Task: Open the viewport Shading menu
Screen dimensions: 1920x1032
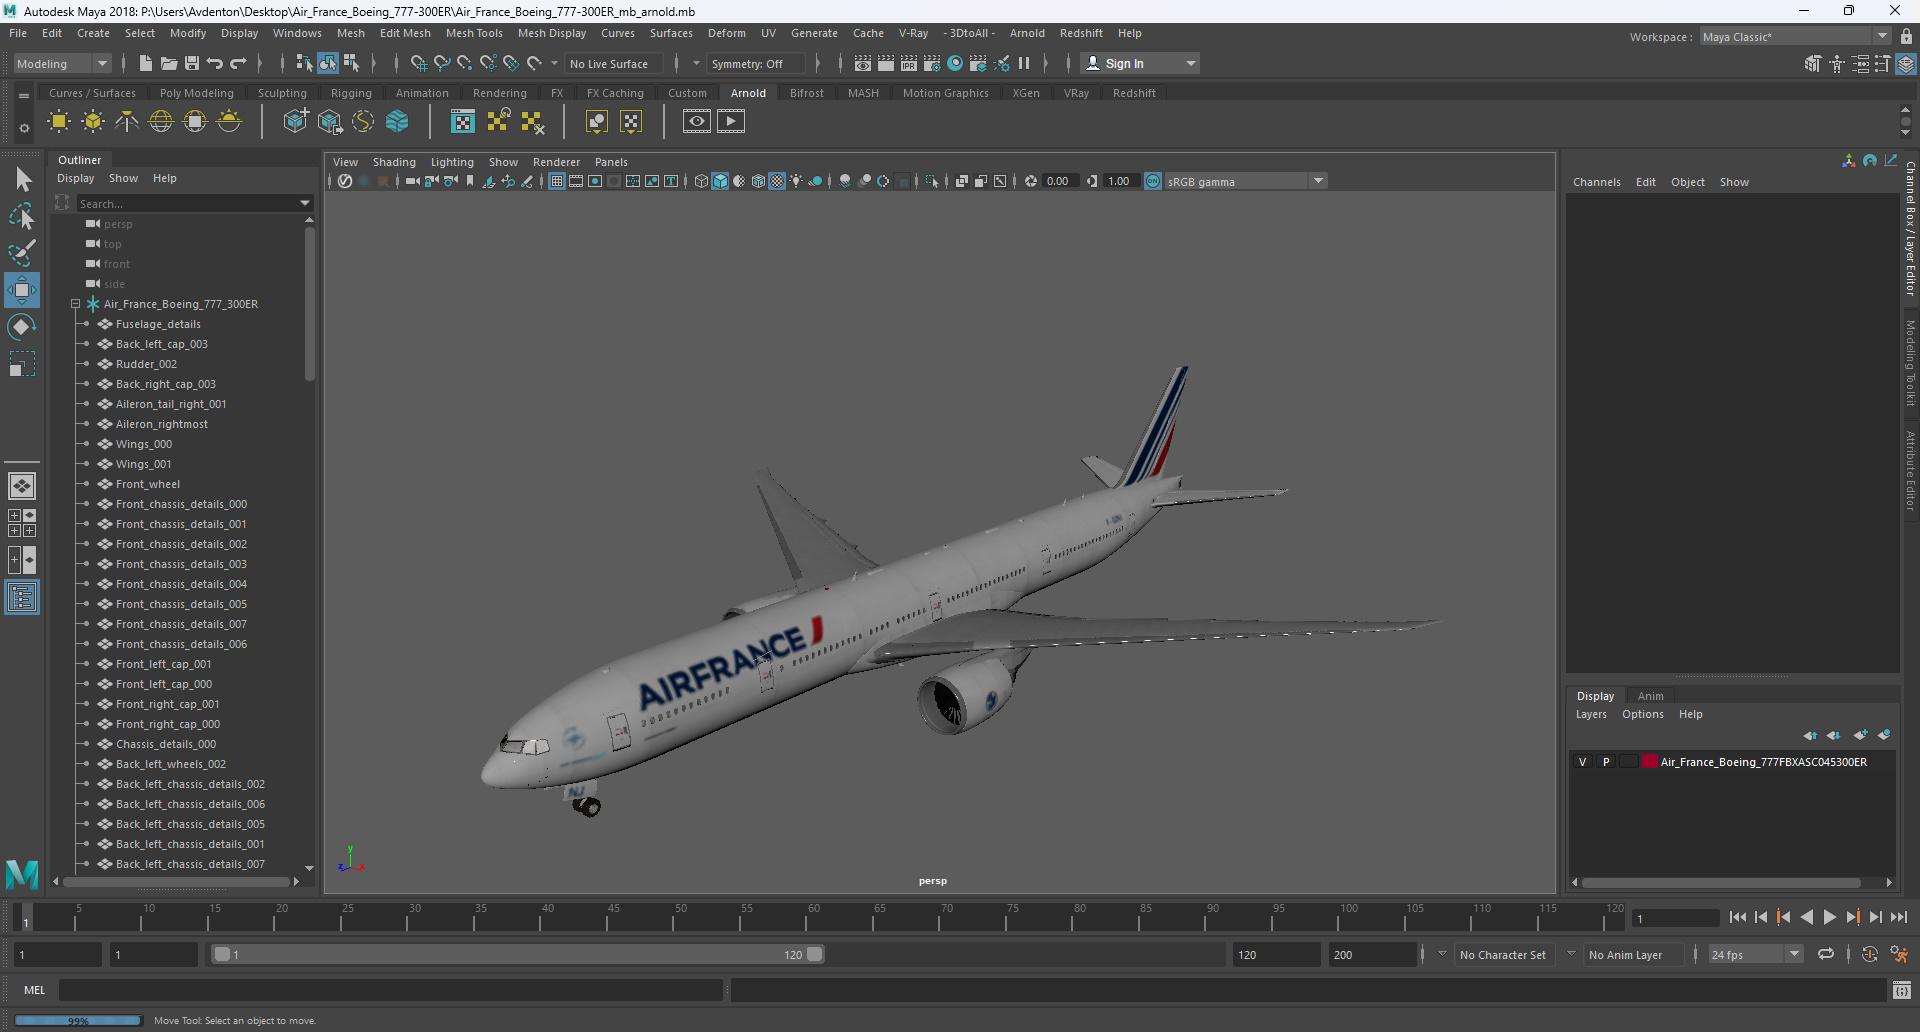Action: pos(394,162)
